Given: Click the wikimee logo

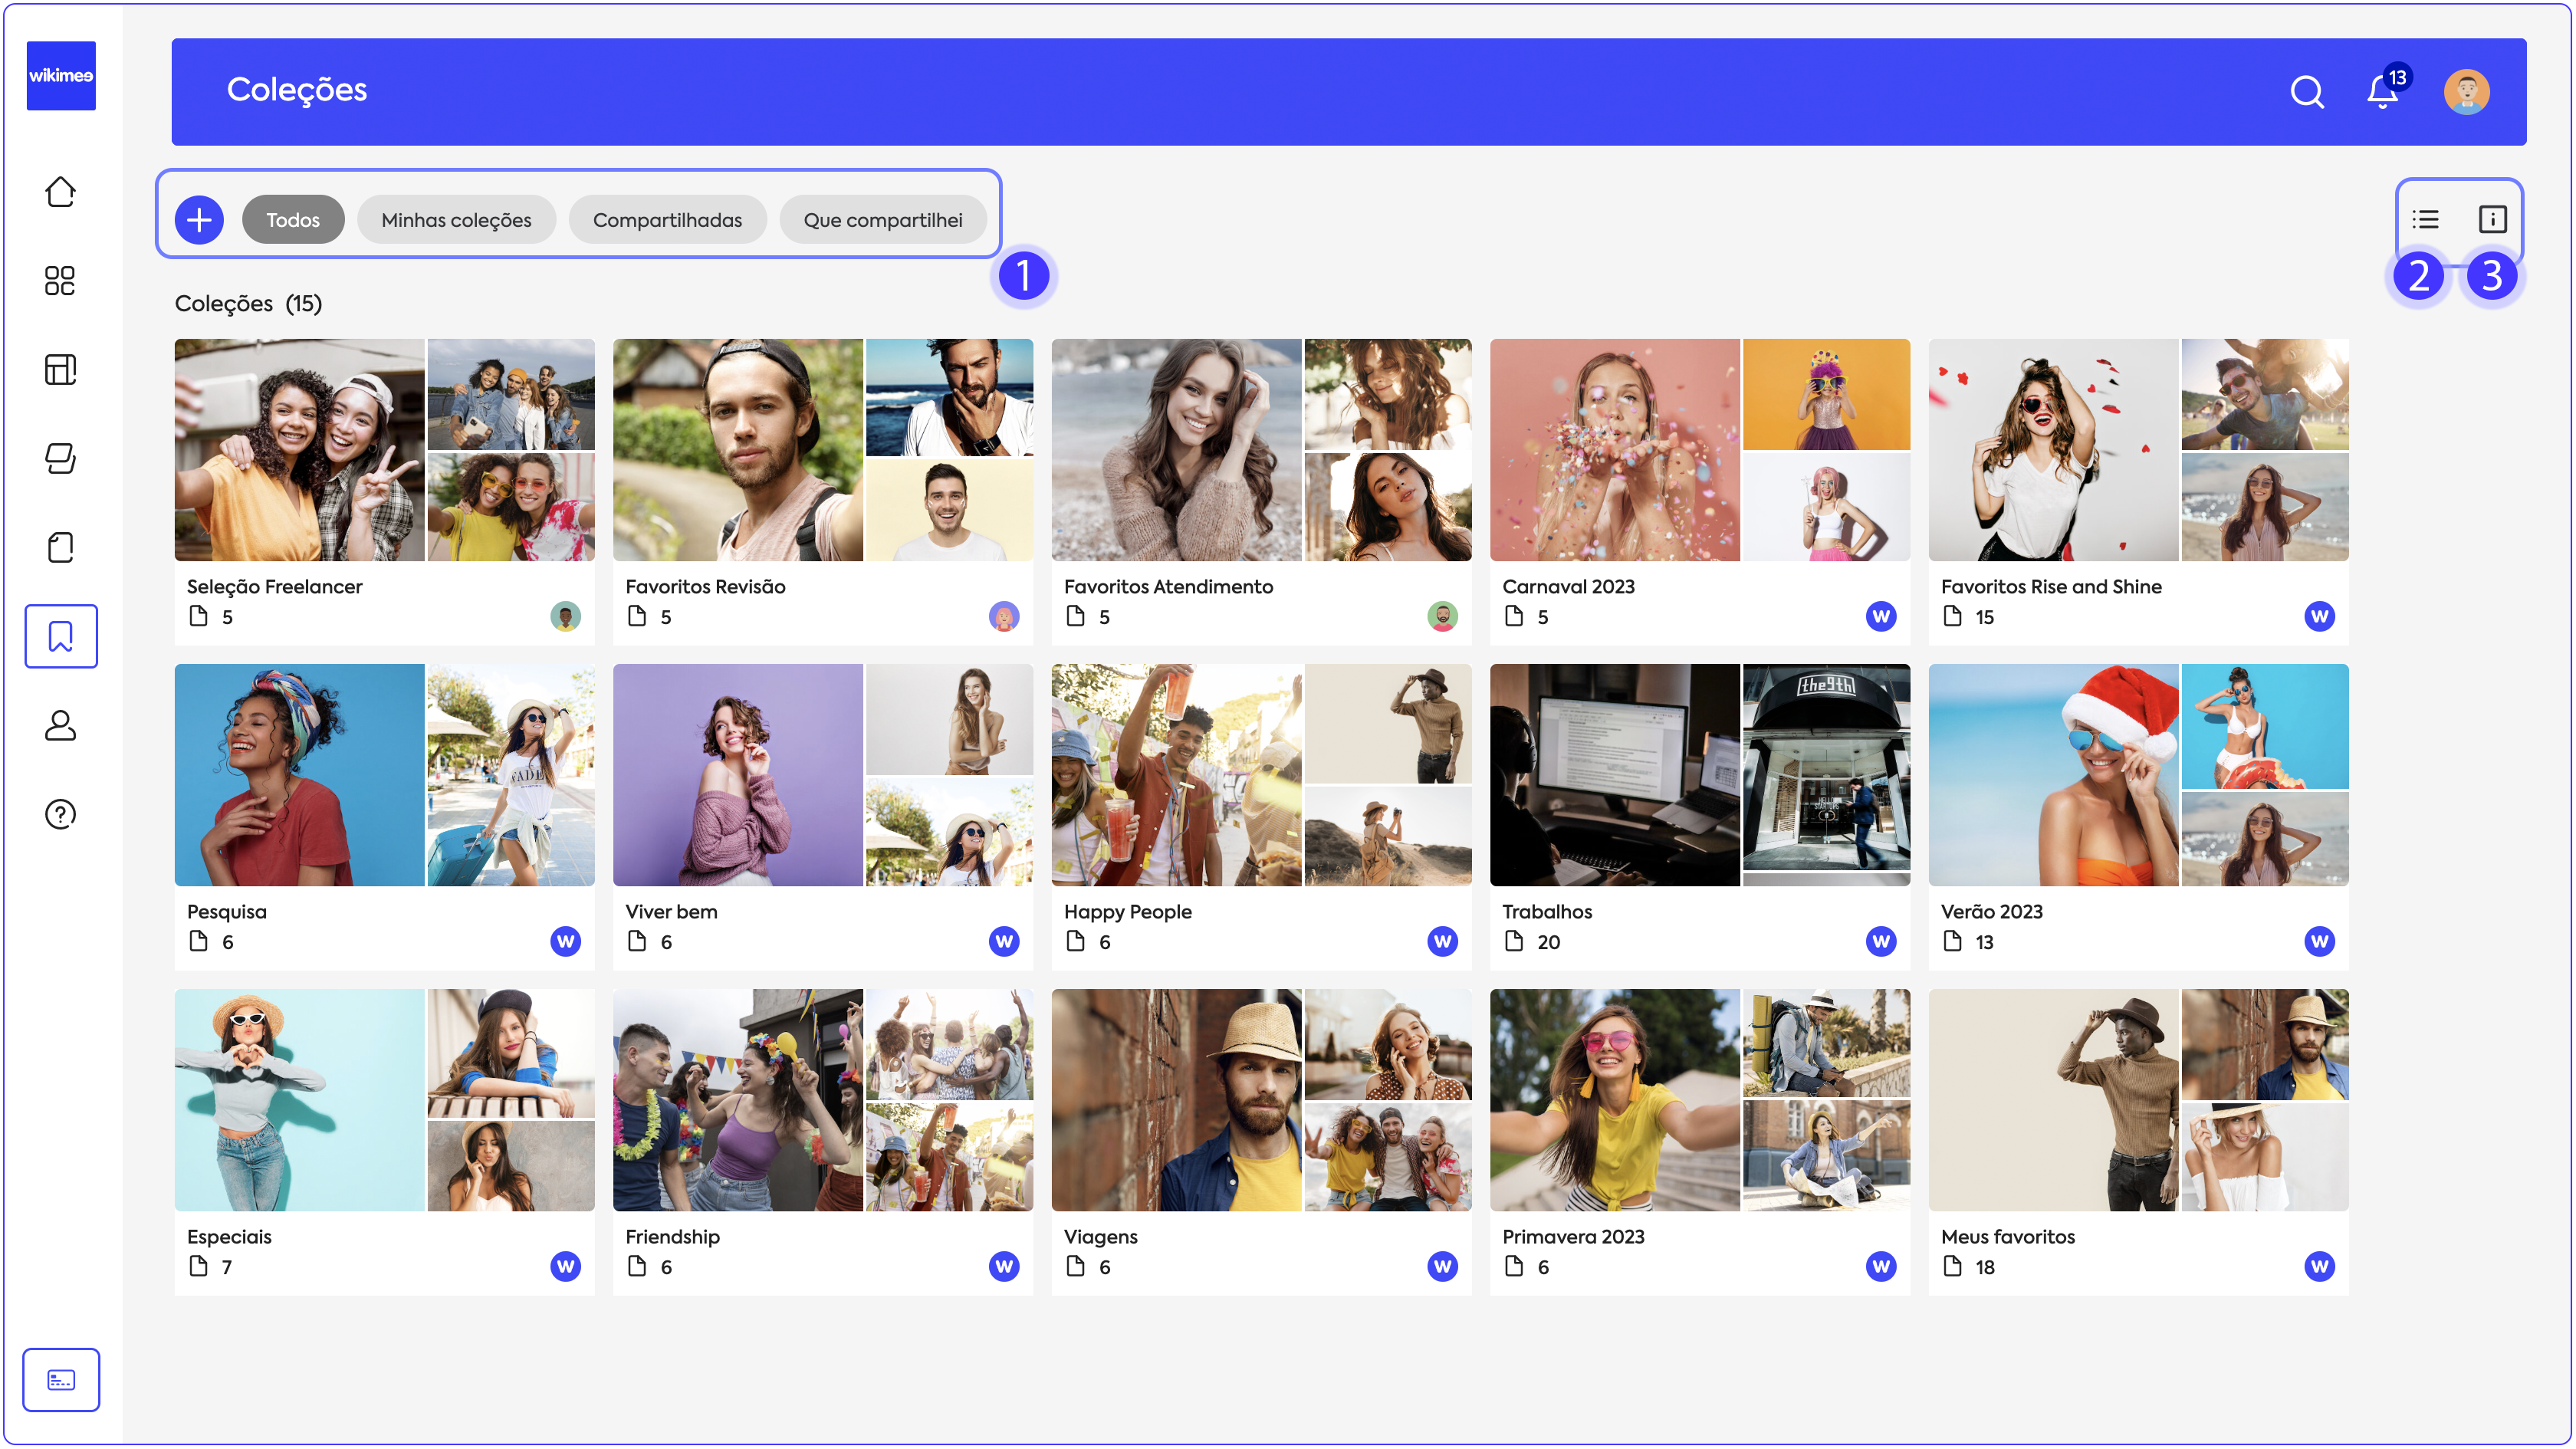Looking at the screenshot, I should coord(61,76).
